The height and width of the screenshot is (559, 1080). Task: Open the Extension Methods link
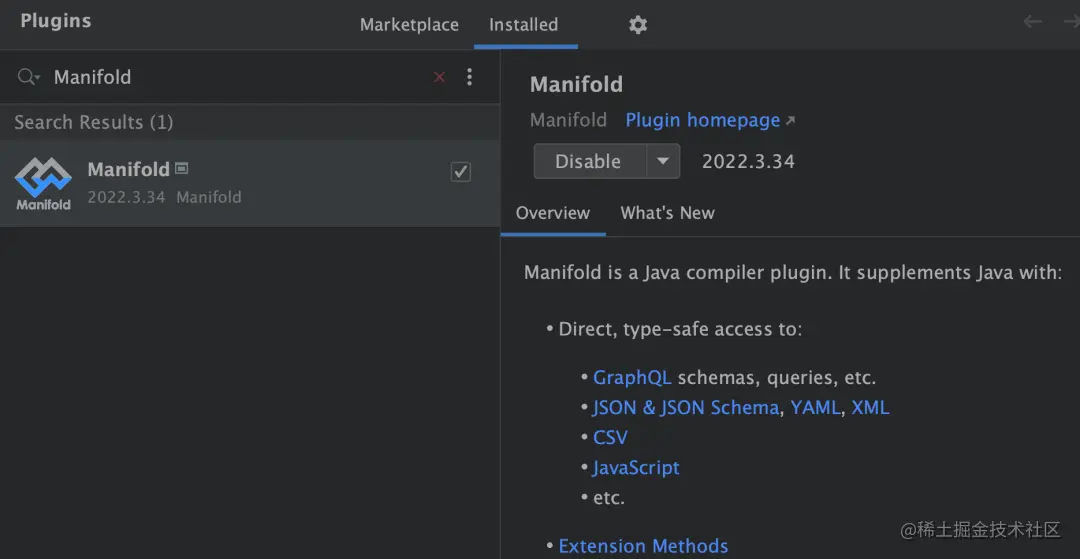click(x=643, y=546)
